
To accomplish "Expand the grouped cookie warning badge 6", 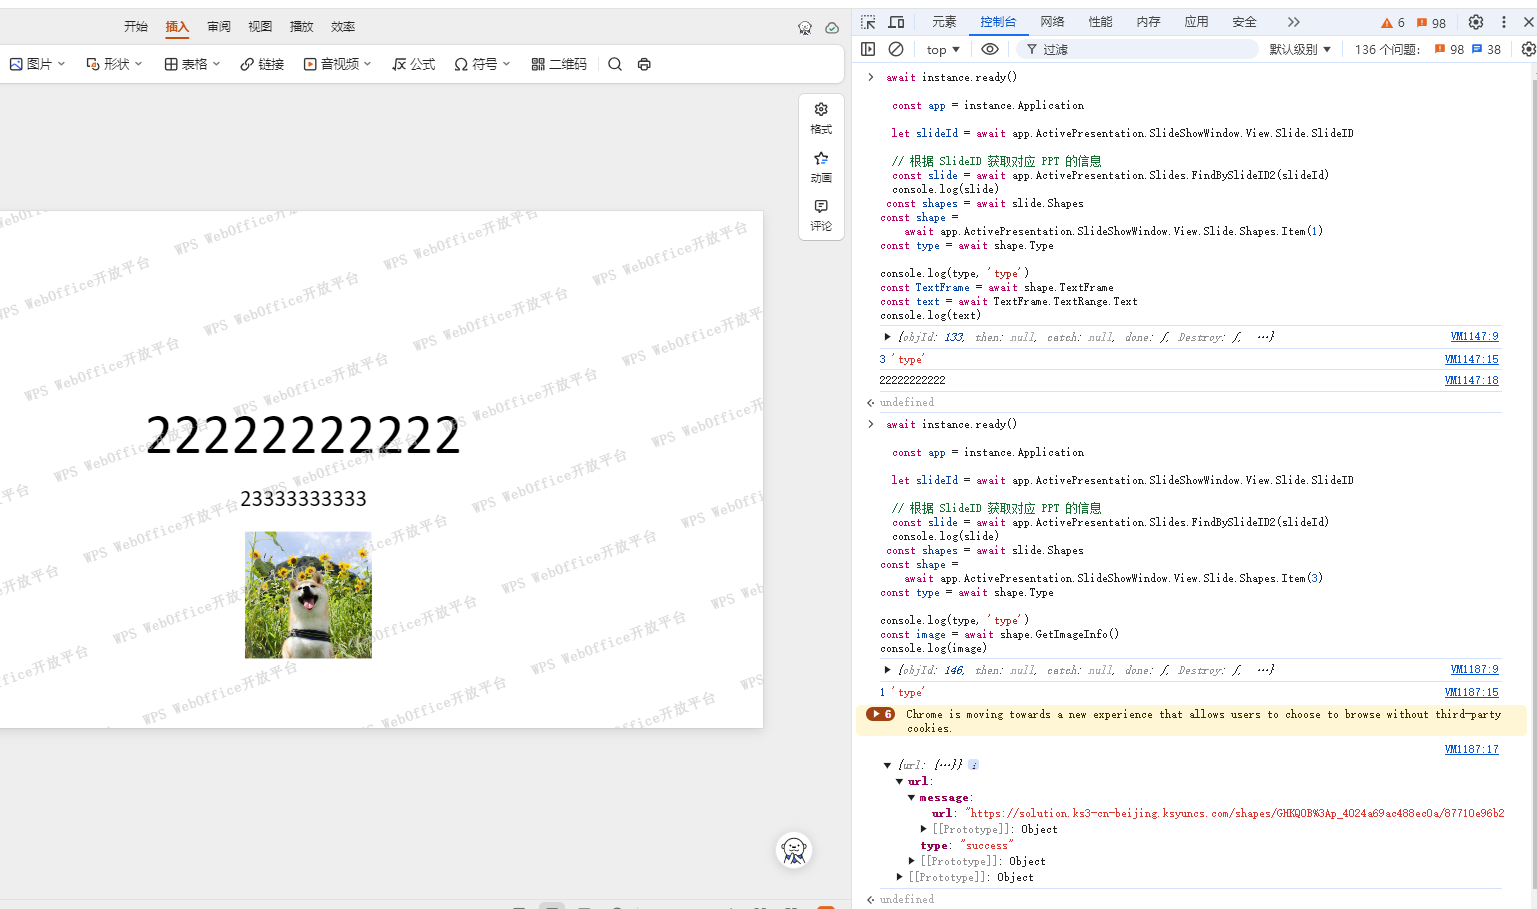I will pos(880,714).
